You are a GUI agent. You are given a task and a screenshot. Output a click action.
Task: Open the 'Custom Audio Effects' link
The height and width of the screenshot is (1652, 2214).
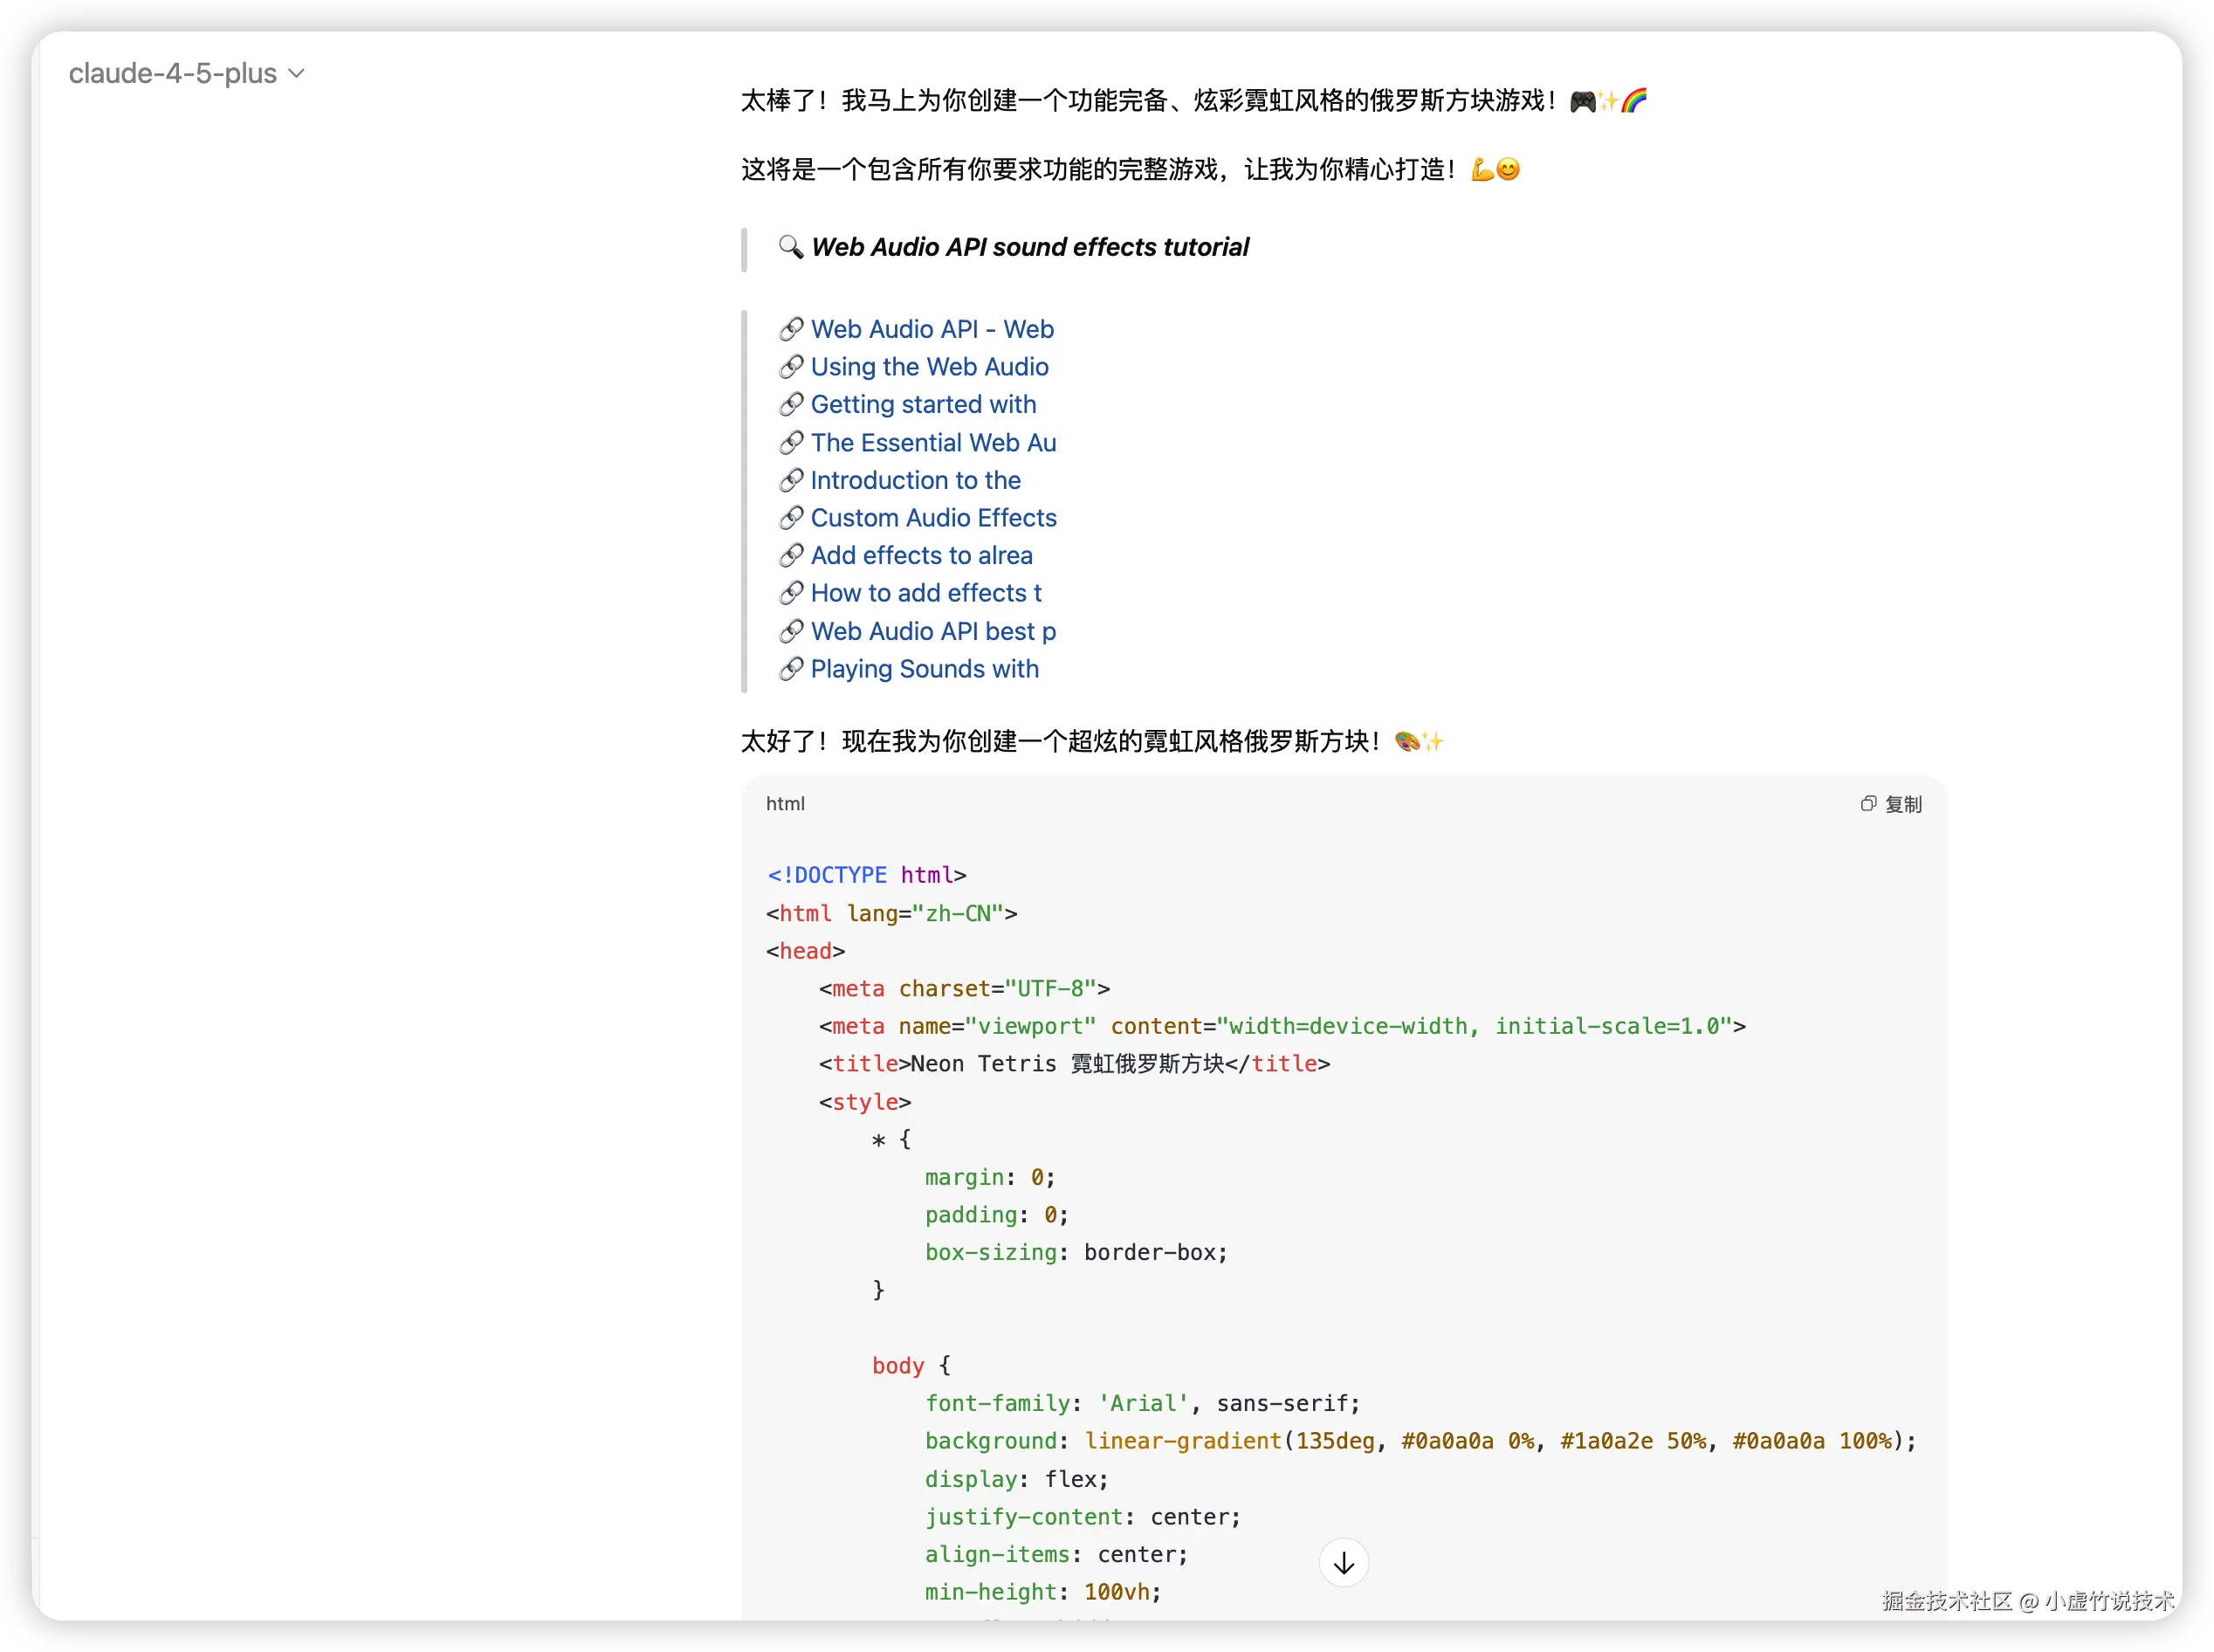pyautogui.click(x=932, y=517)
